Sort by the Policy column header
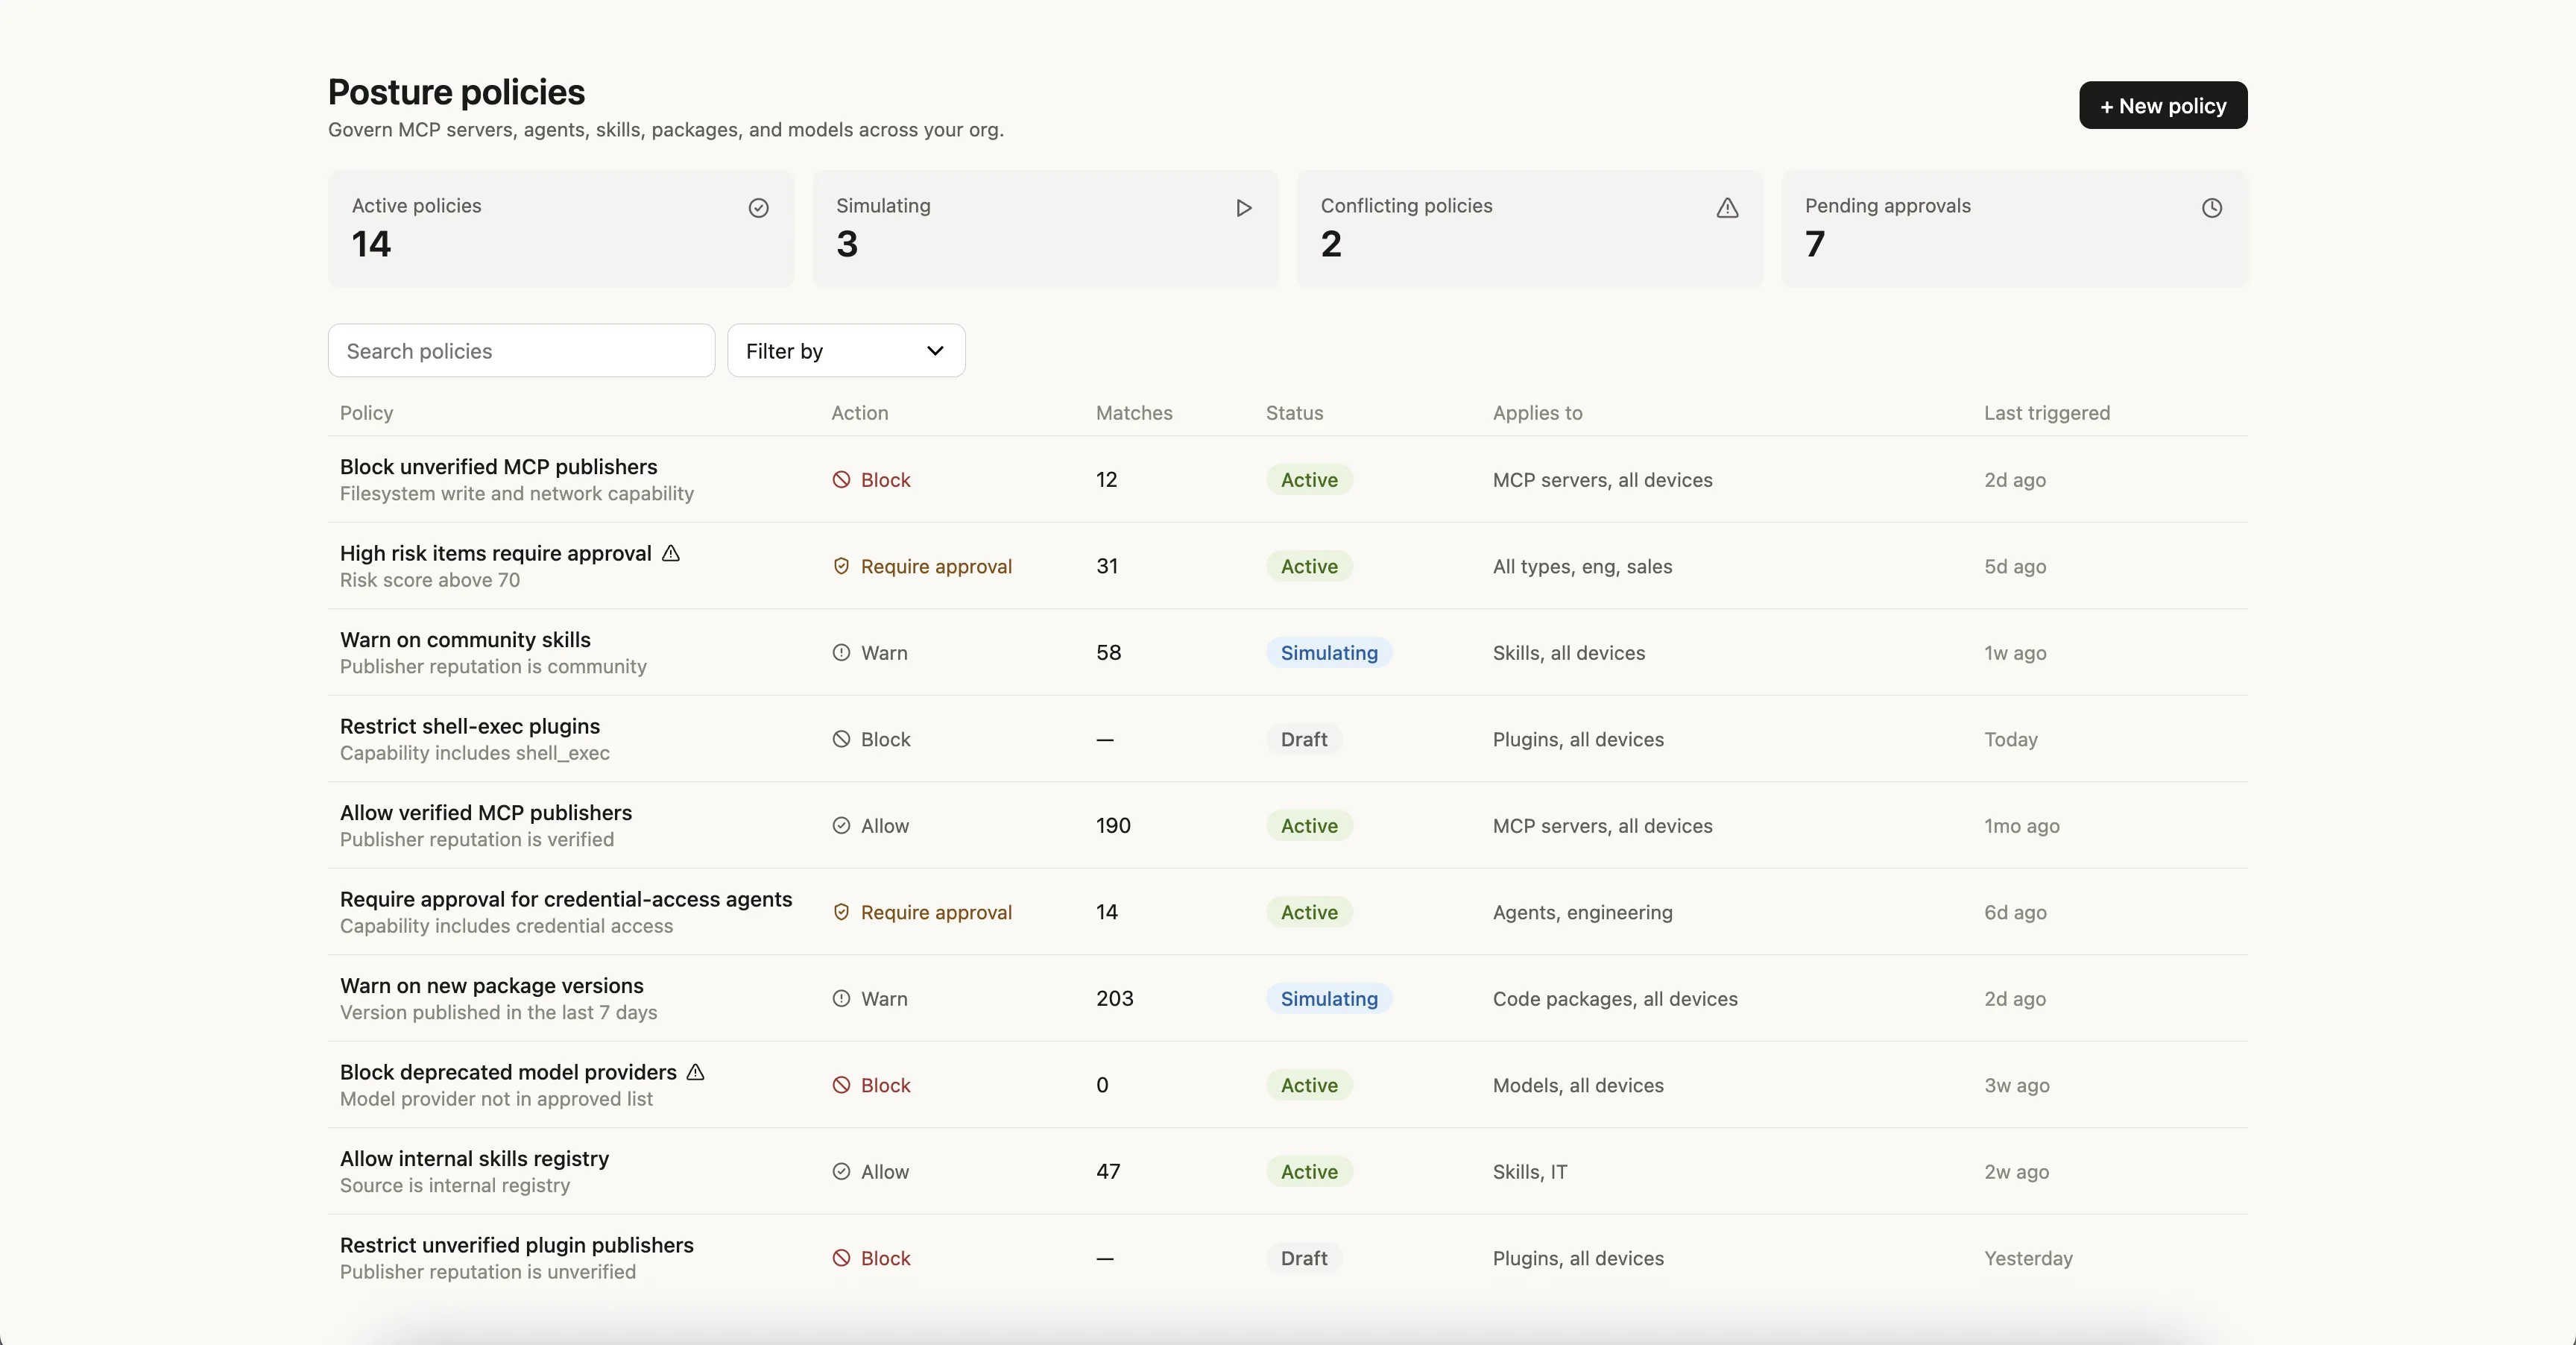 pos(366,413)
